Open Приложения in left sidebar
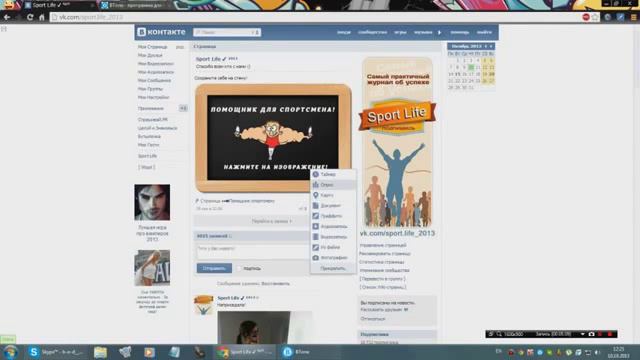 pyautogui.click(x=151, y=109)
